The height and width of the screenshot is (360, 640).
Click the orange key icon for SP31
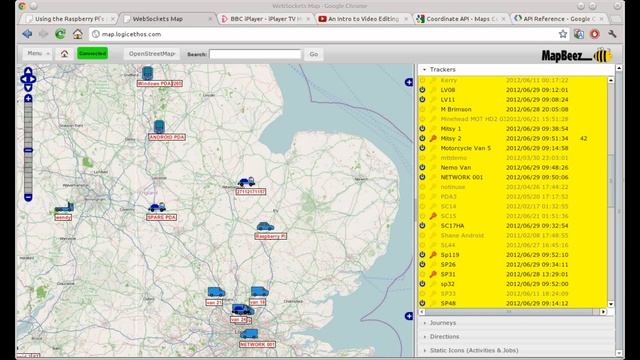[433, 274]
